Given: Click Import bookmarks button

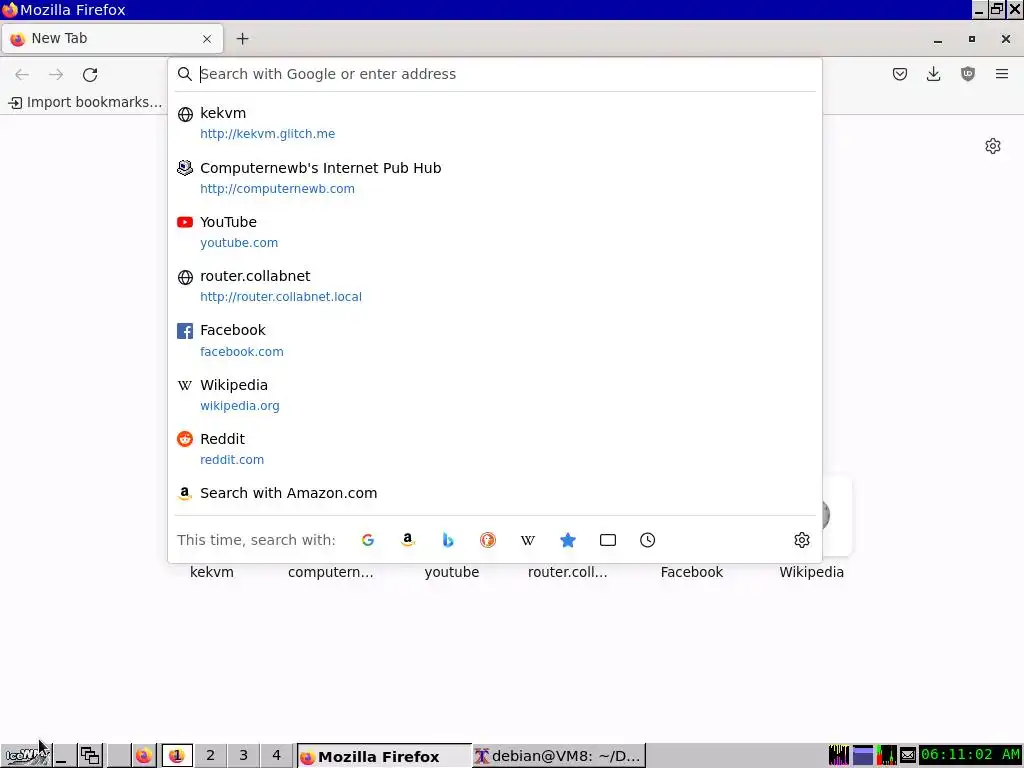Looking at the screenshot, I should tap(85, 103).
